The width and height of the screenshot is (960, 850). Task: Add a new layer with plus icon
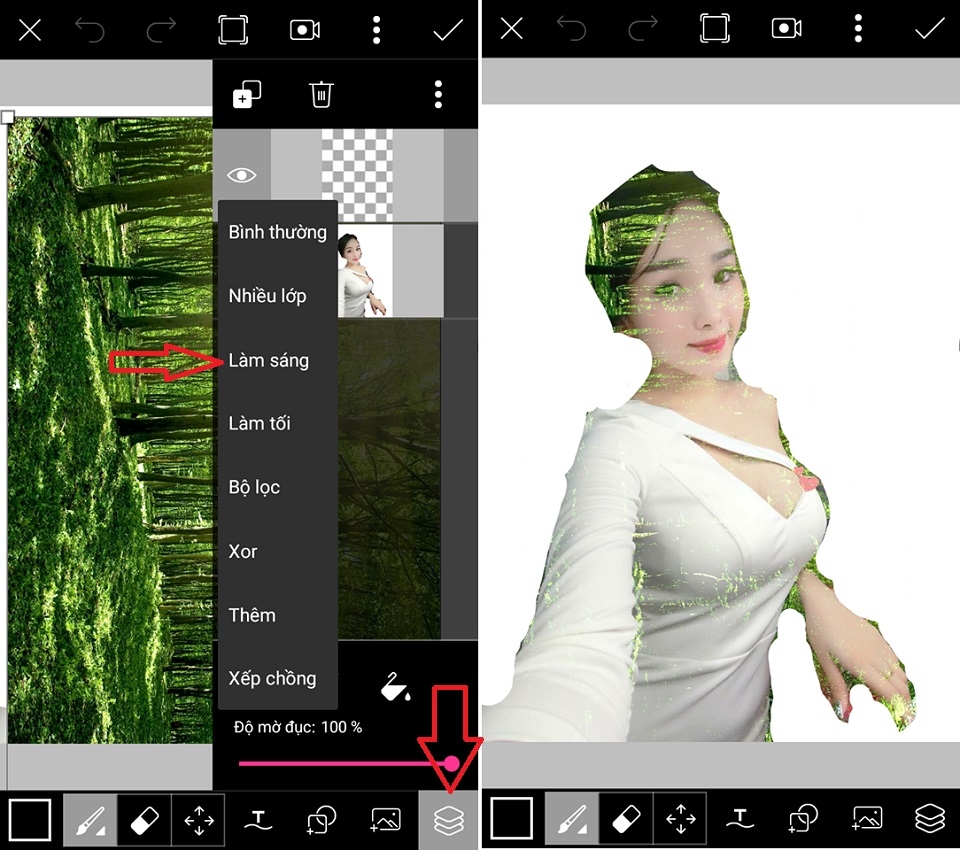(x=247, y=94)
